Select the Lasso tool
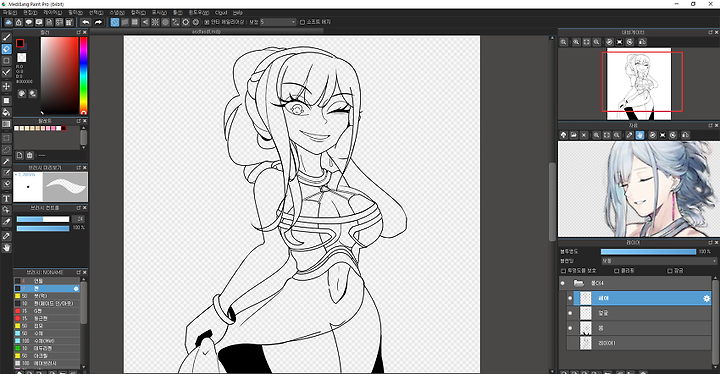This screenshot has width=720, height=374. 6,150
